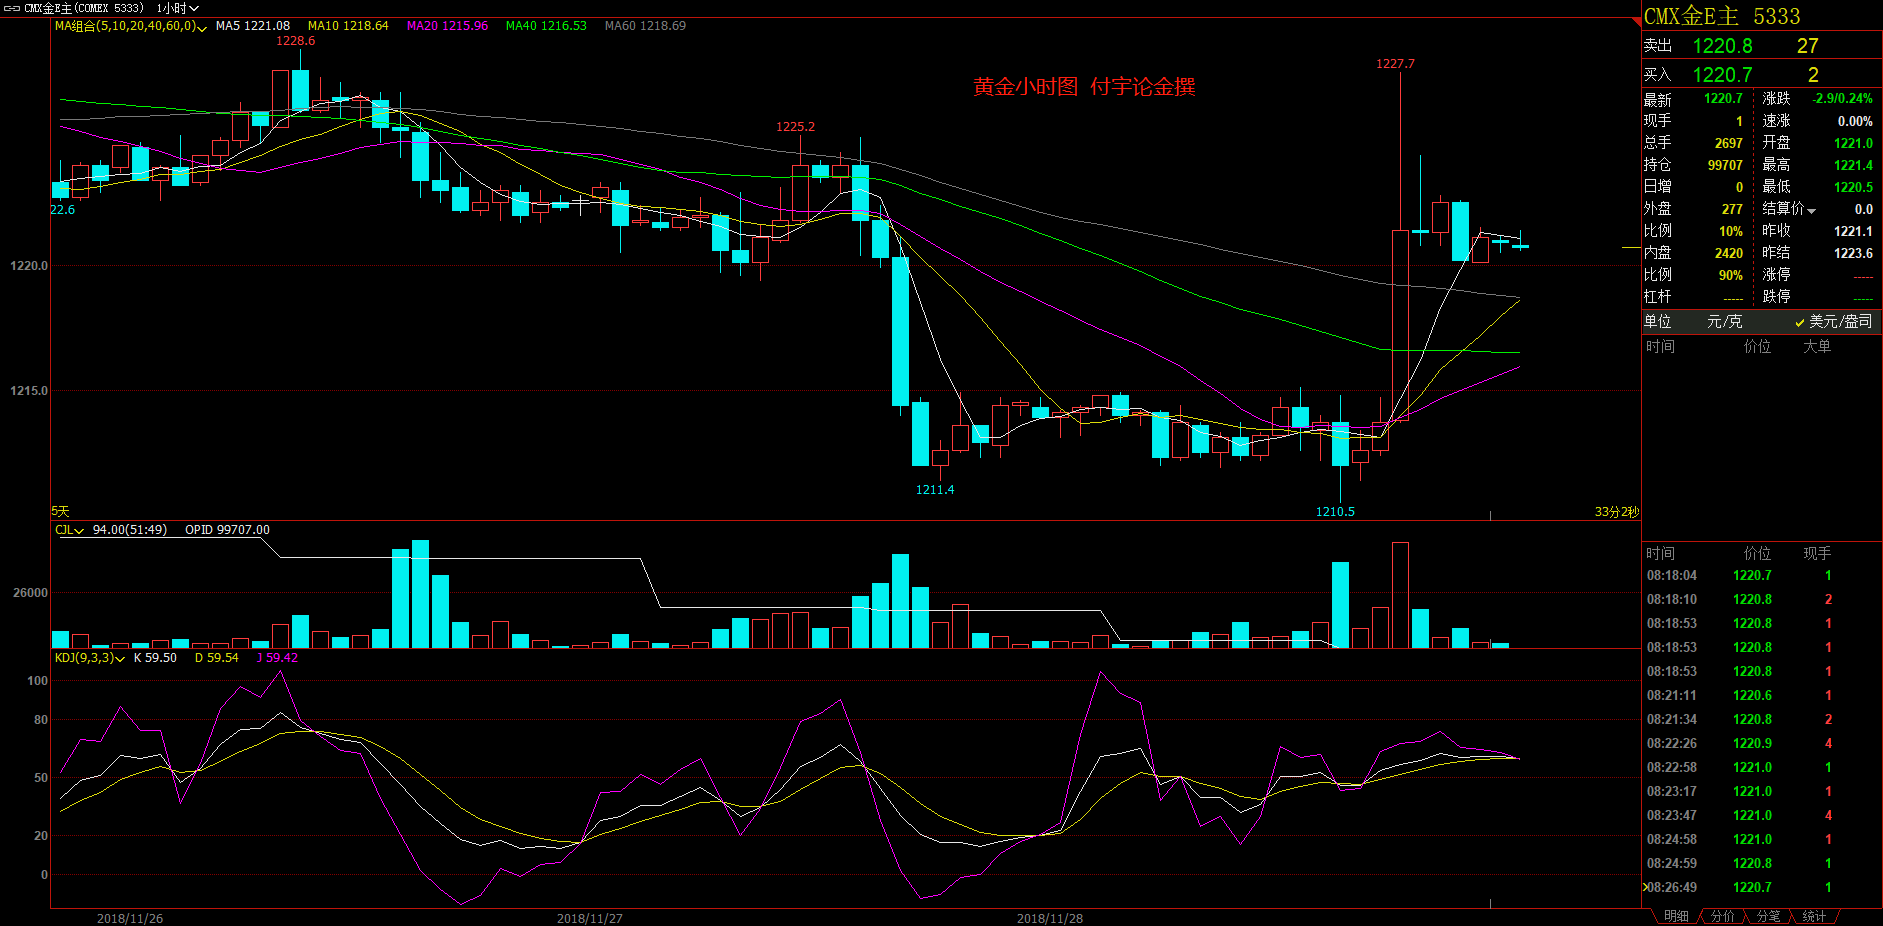
Task: Click the MA40 1216.53 value label
Action: click(546, 26)
